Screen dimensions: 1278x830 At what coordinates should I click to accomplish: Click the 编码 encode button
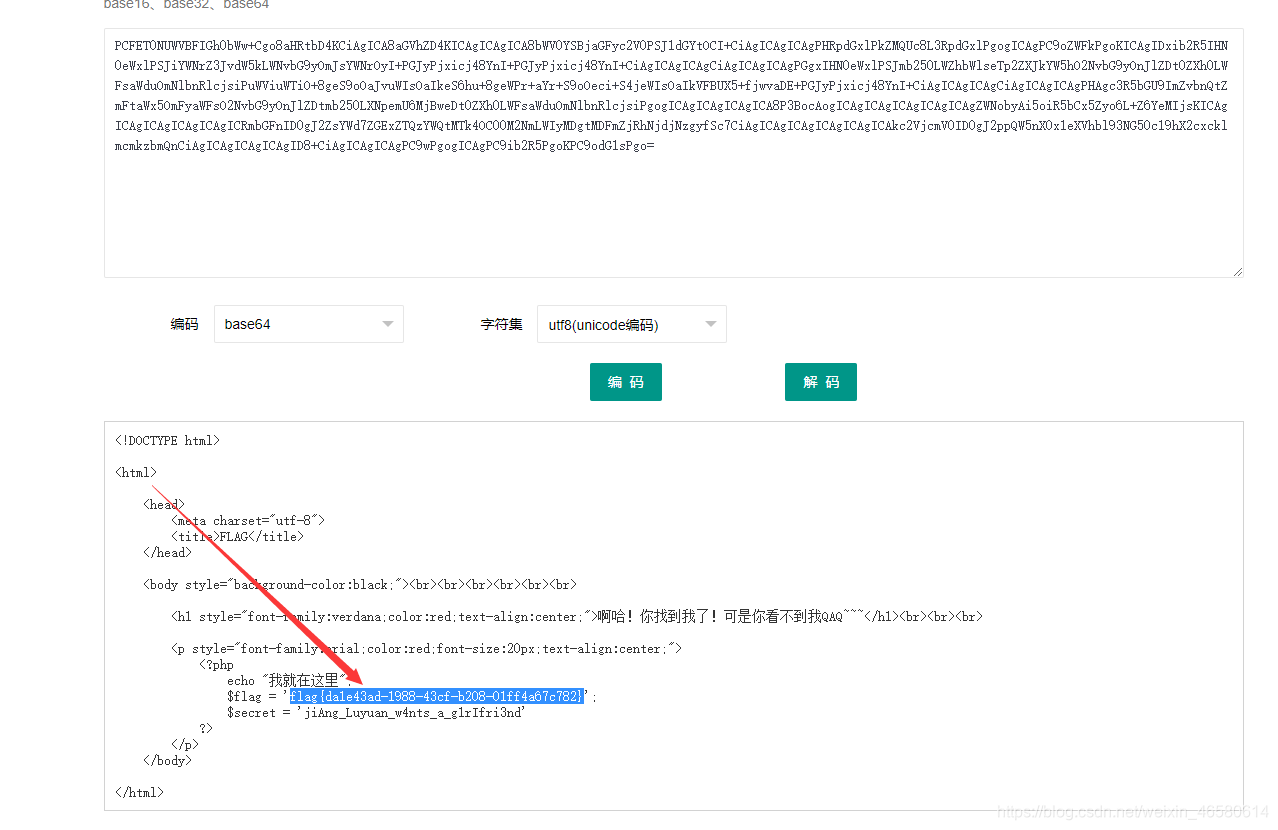click(626, 382)
